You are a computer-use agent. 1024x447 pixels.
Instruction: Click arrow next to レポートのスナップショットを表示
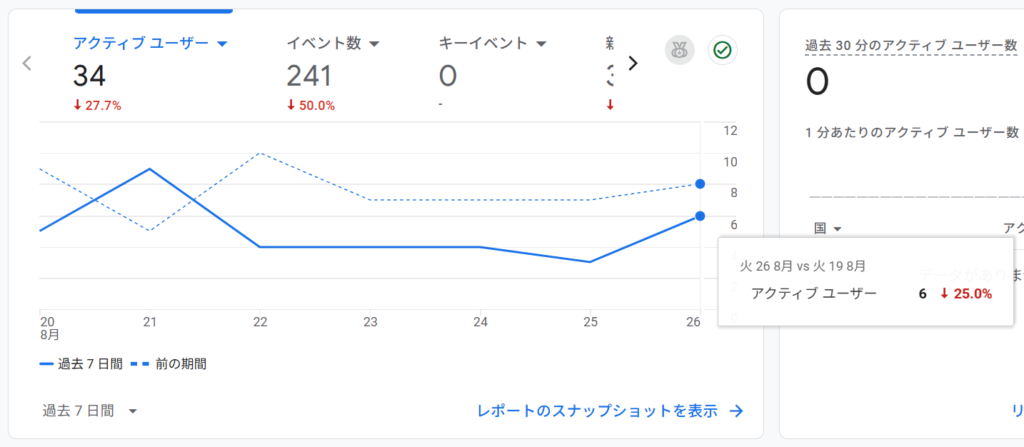pyautogui.click(x=736, y=411)
